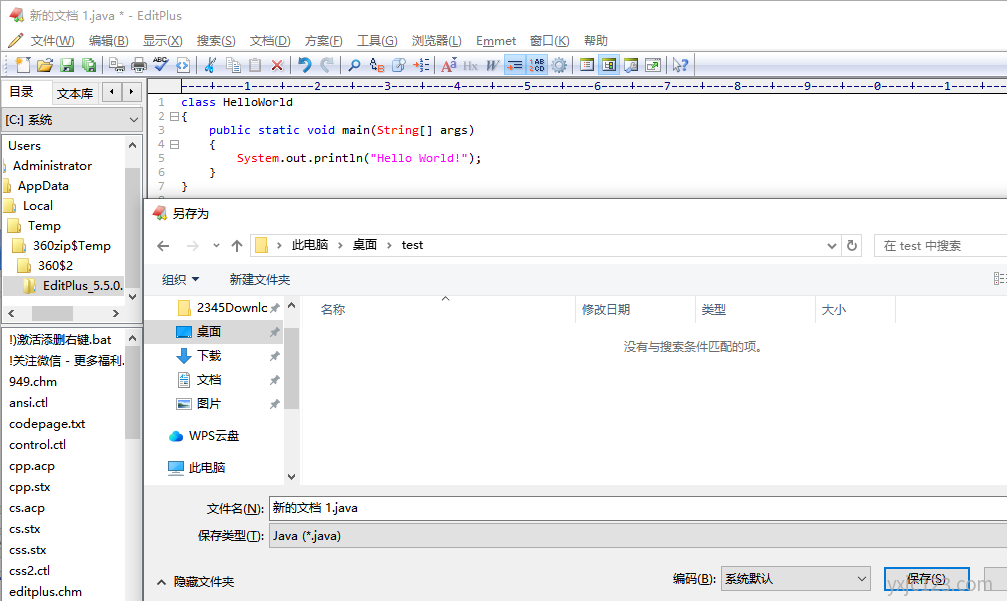This screenshot has height=601, width=1007.
Task: Open the recent locations chevron in dialog
Action: (x=216, y=245)
